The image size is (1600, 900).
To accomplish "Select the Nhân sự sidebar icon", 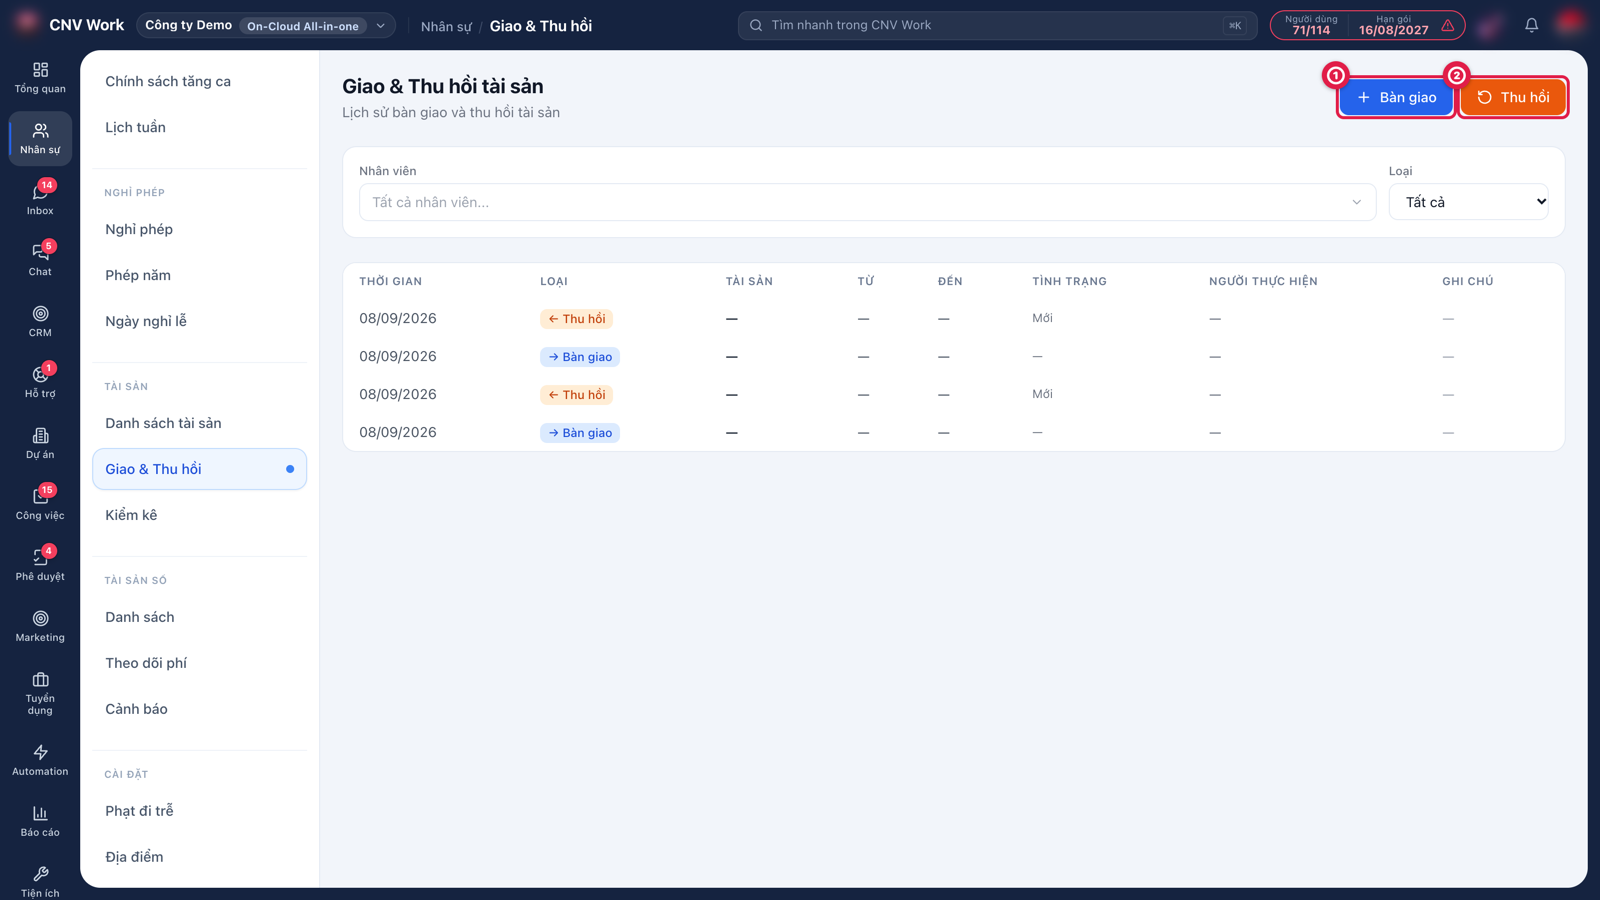I will pyautogui.click(x=40, y=138).
